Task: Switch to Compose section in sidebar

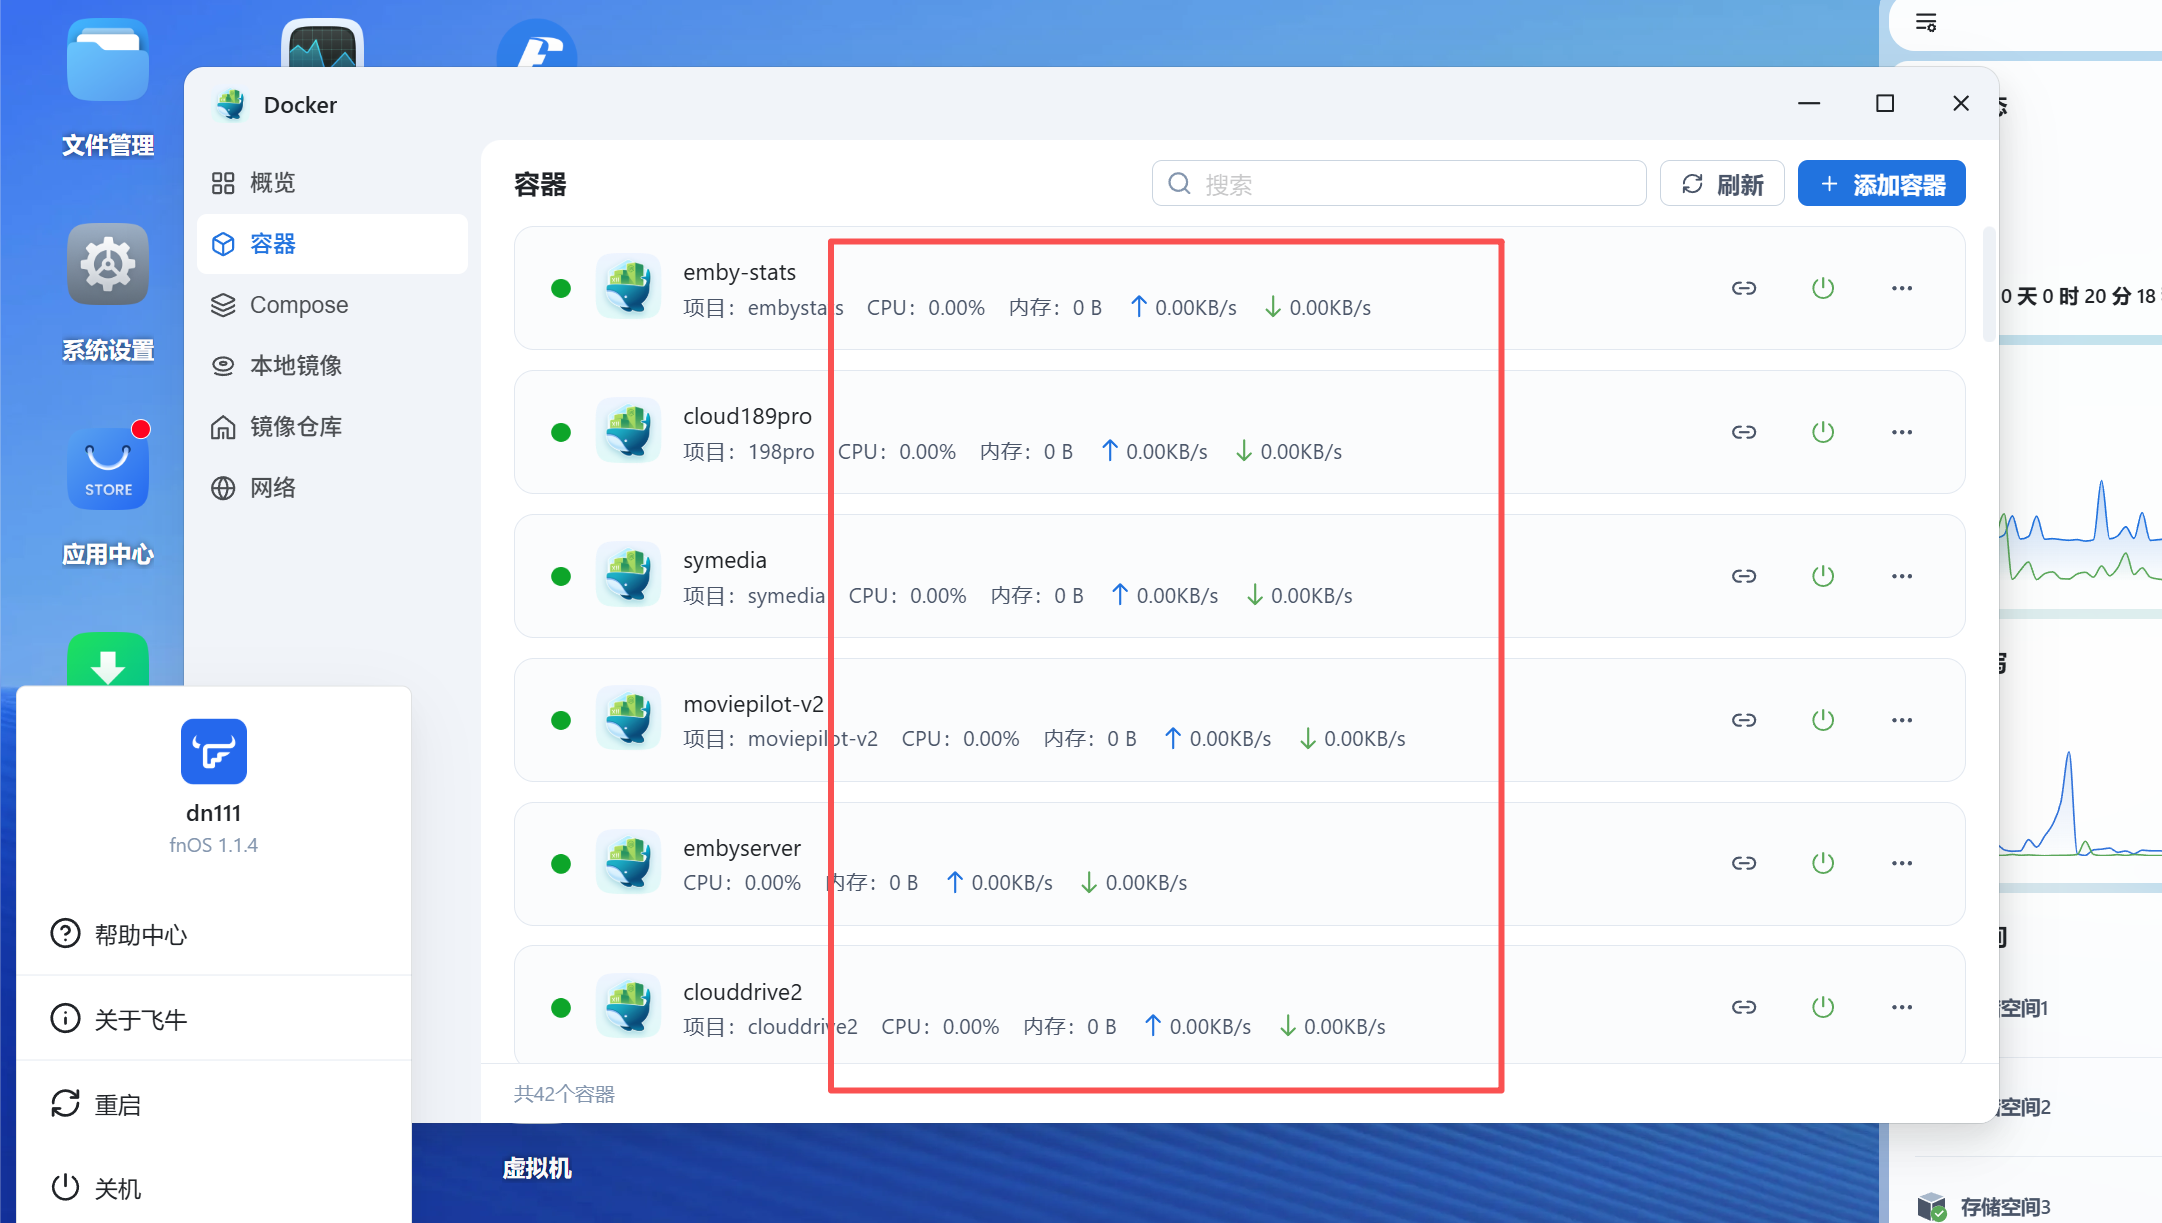Action: 298,305
